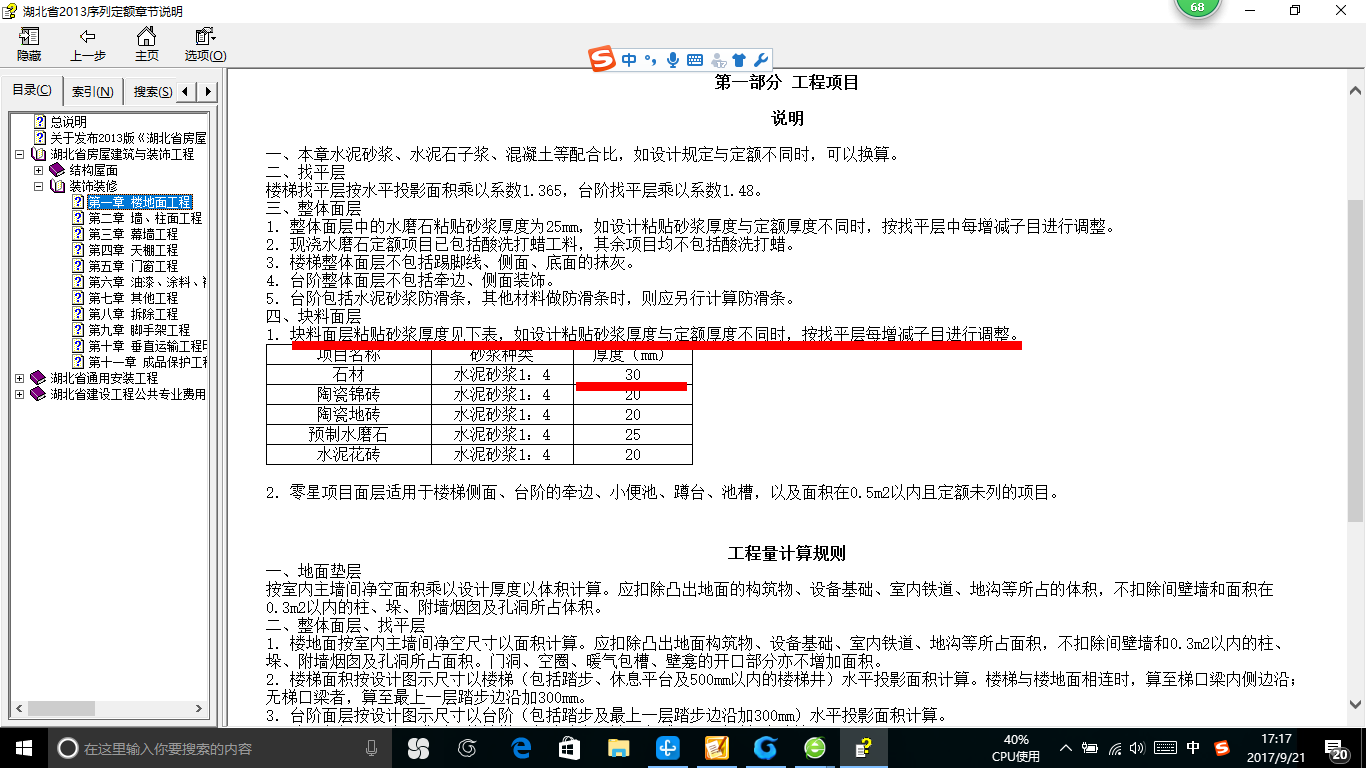This screenshot has height=768, width=1366.
Task: Click the table cell 水泥花砖
Action: point(349,454)
